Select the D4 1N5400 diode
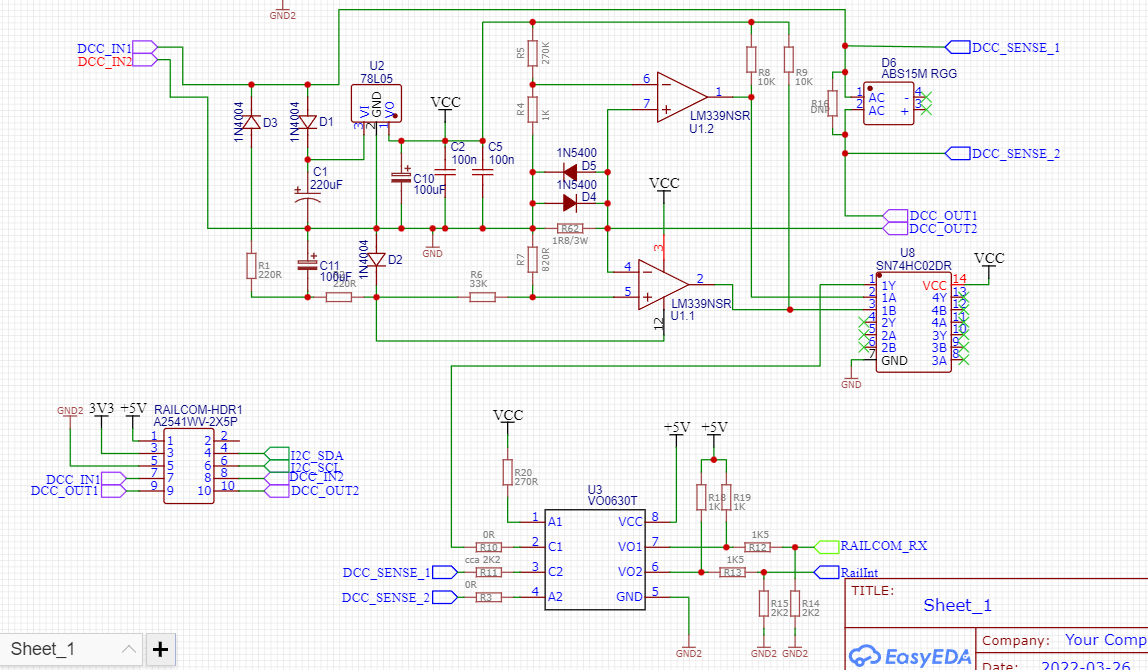Viewport: 1148px width, 670px height. [570, 203]
